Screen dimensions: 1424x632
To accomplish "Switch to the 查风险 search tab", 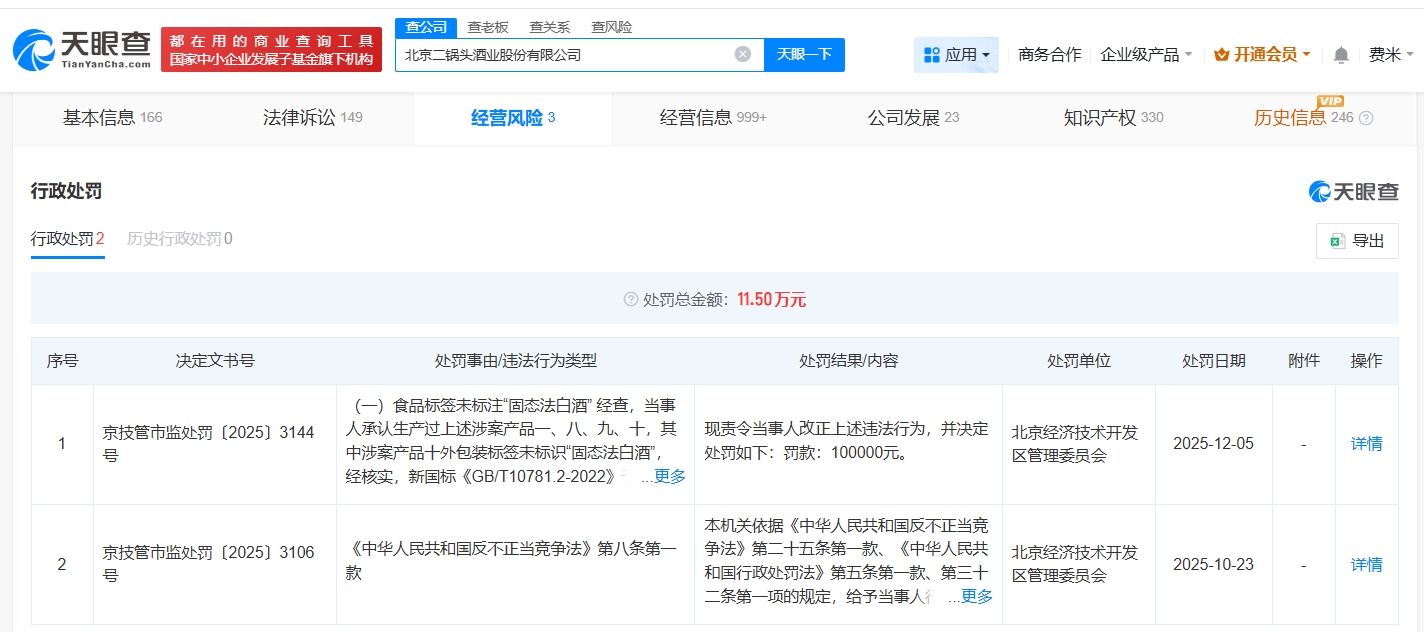I will point(612,27).
